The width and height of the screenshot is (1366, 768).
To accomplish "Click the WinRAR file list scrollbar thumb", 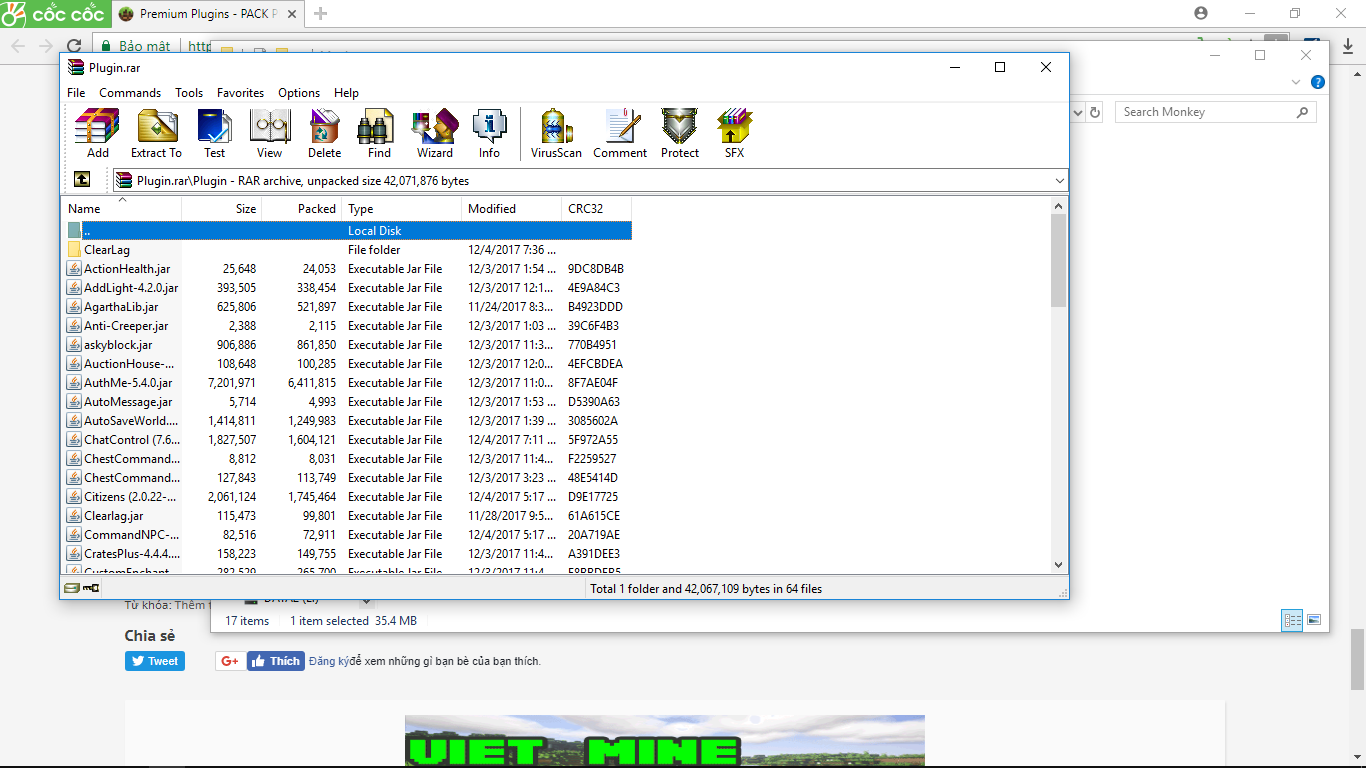I will pos(1059,260).
